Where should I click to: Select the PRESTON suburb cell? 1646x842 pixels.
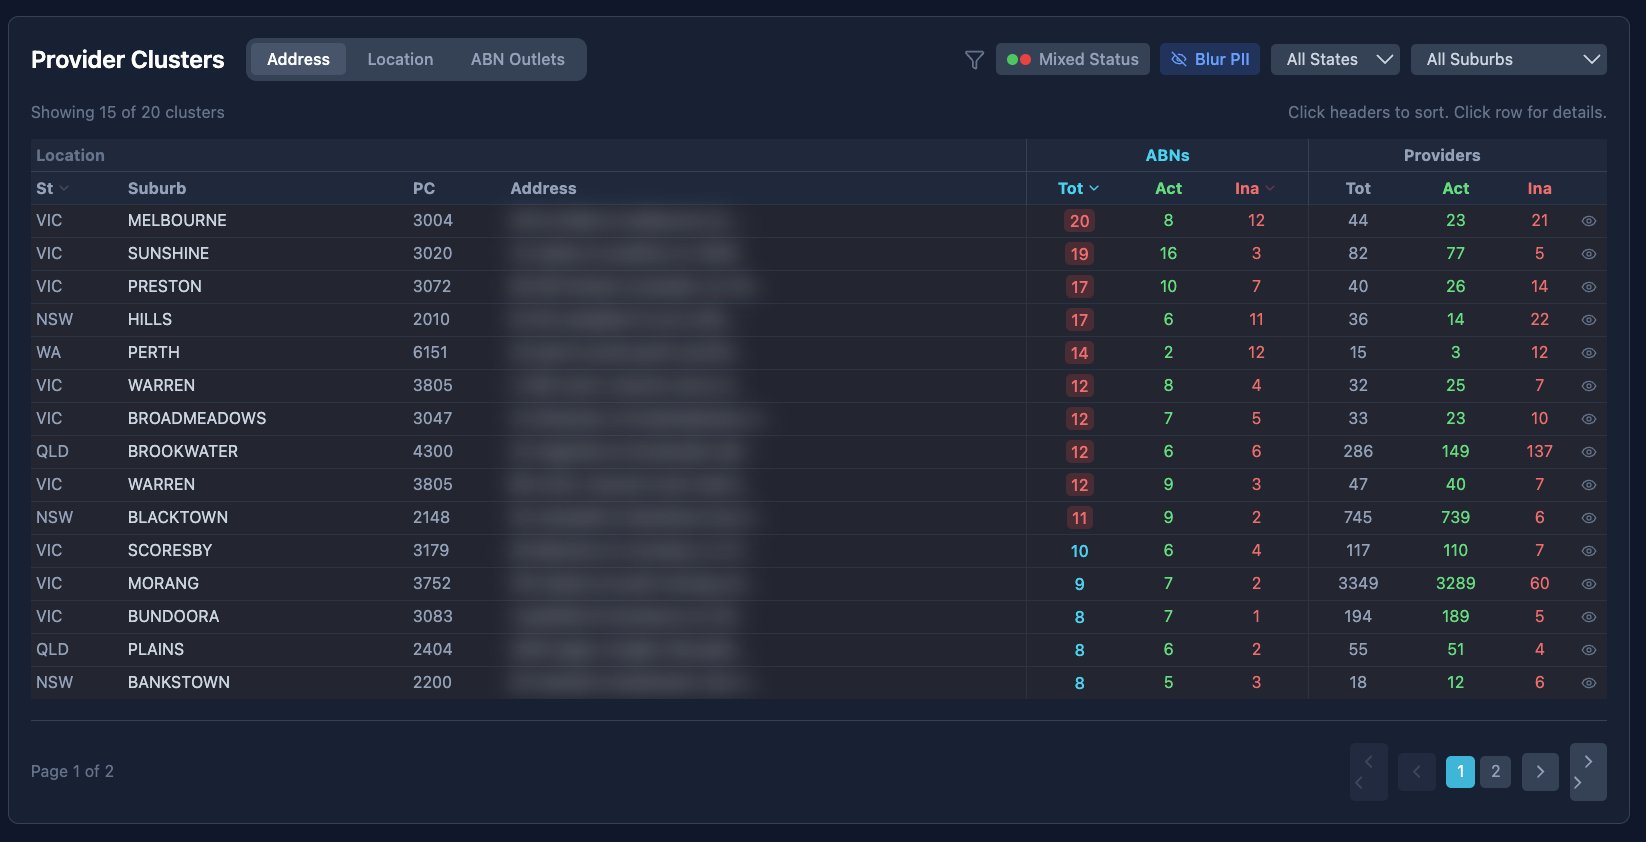165,286
